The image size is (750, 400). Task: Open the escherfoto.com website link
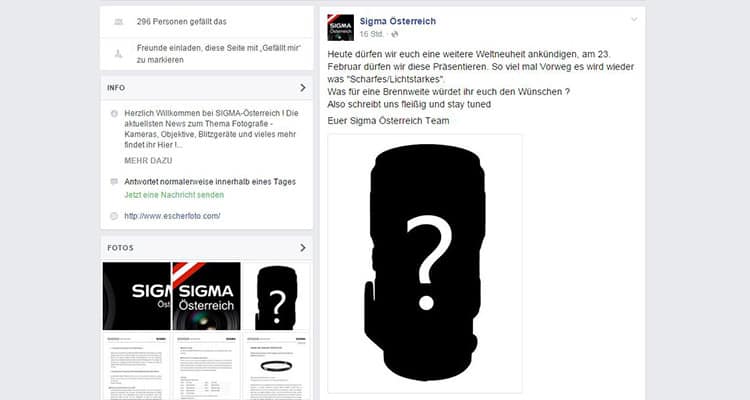tap(172, 216)
